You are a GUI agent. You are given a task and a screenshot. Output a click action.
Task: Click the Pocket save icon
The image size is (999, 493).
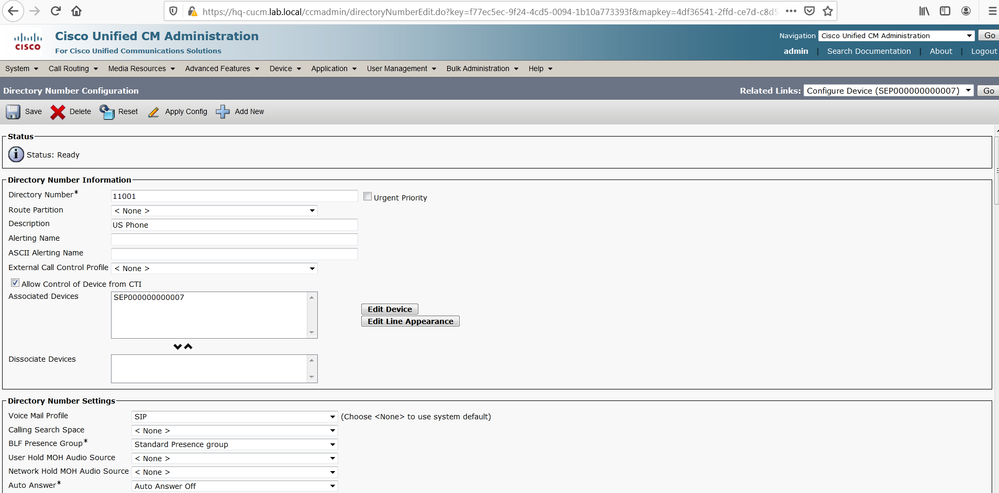[x=809, y=11]
